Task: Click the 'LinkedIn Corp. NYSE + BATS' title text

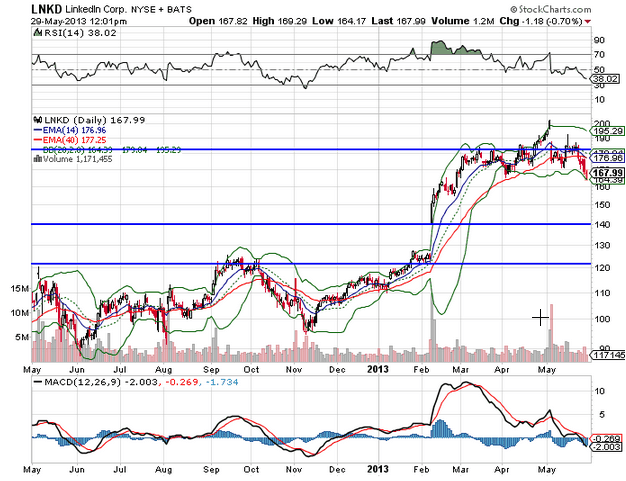Action: [x=128, y=9]
